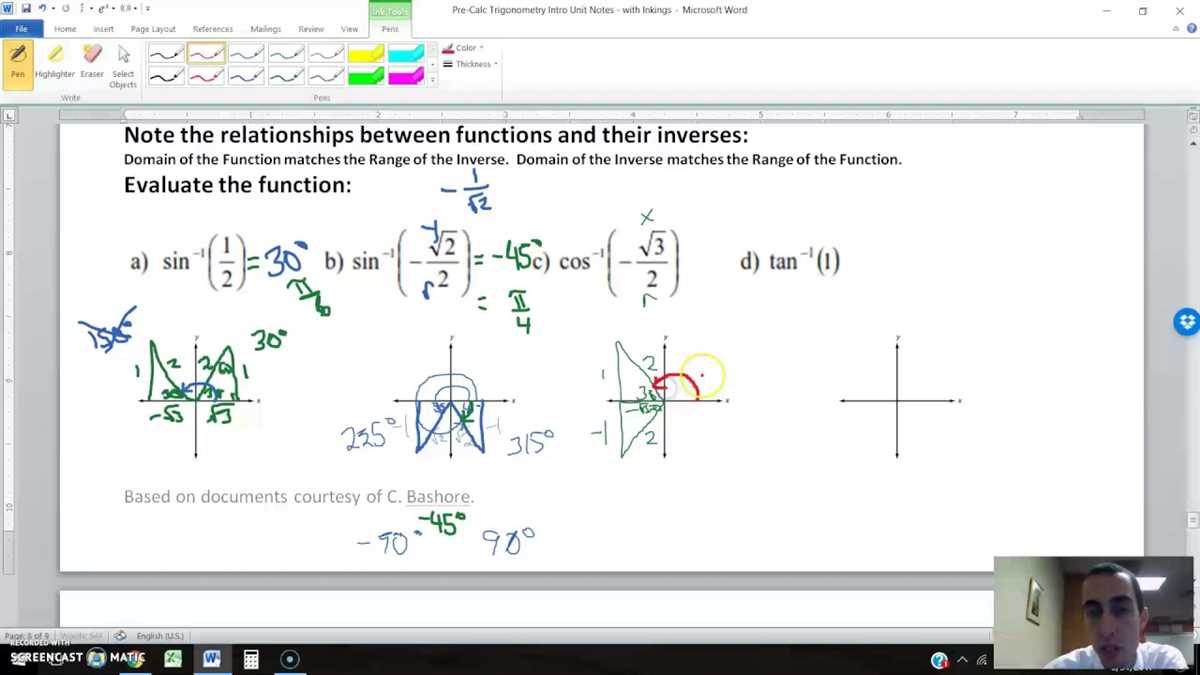Click the tray help icon
This screenshot has height=675, width=1200.
point(939,660)
